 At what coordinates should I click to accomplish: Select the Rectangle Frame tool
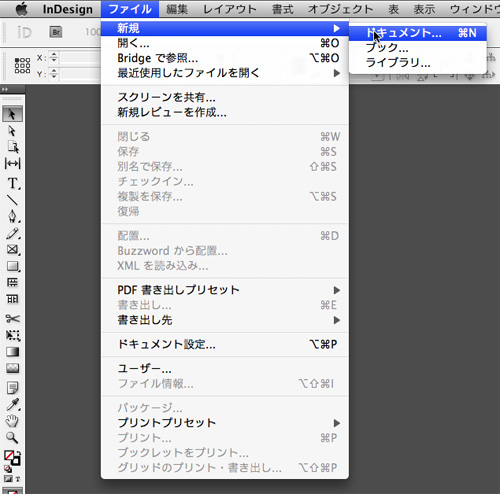click(x=13, y=250)
